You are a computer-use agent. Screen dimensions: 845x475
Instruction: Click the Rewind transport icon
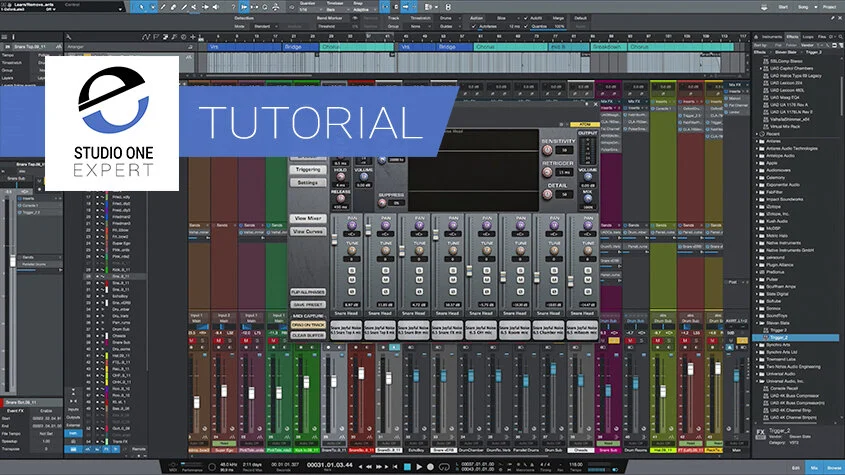click(370, 467)
